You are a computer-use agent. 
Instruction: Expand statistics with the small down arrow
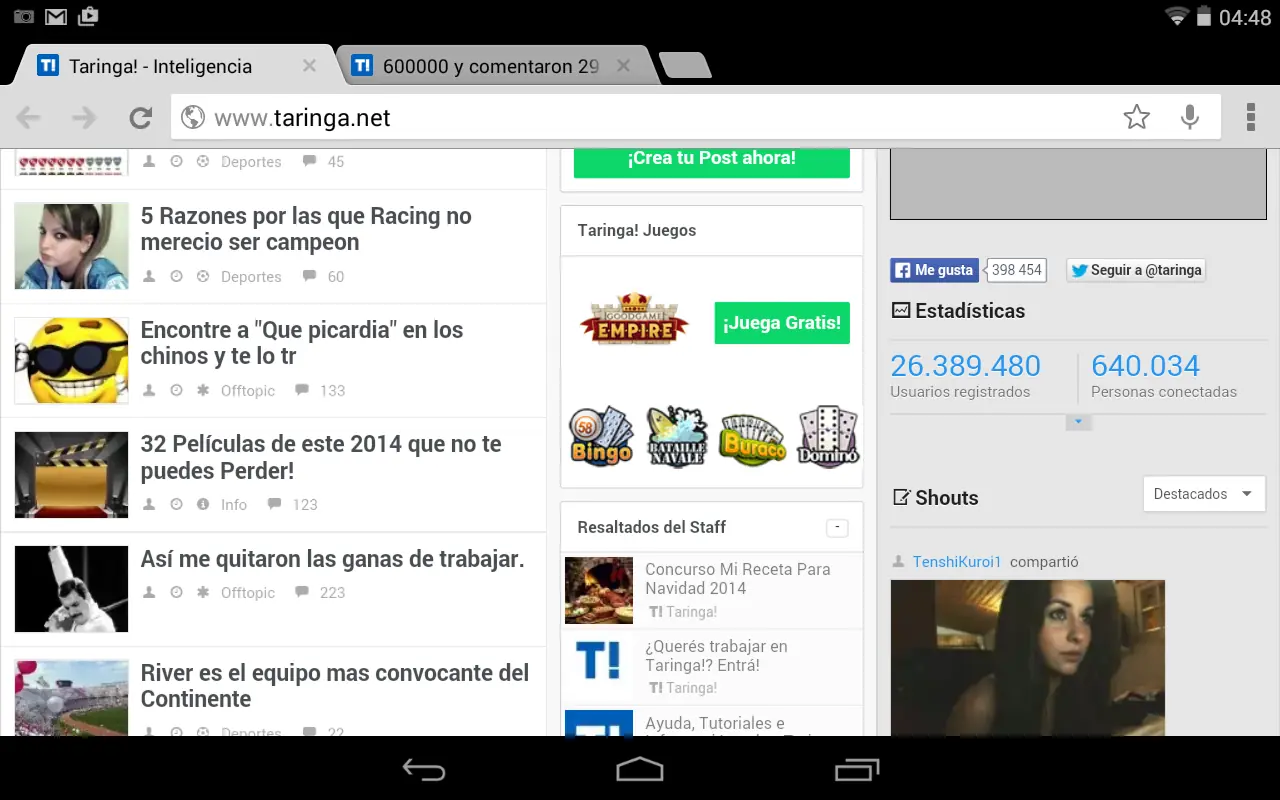pyautogui.click(x=1078, y=422)
